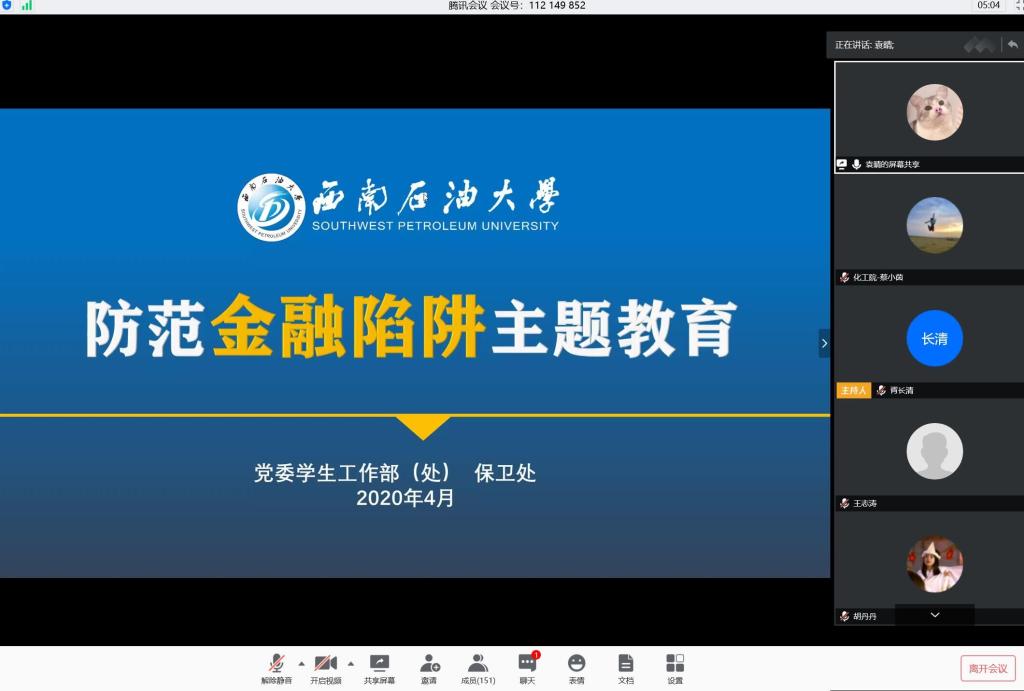Screen dimensions: 1024x691
Task: Click the blue shield icon at top-left
Action: [x=7, y=5]
